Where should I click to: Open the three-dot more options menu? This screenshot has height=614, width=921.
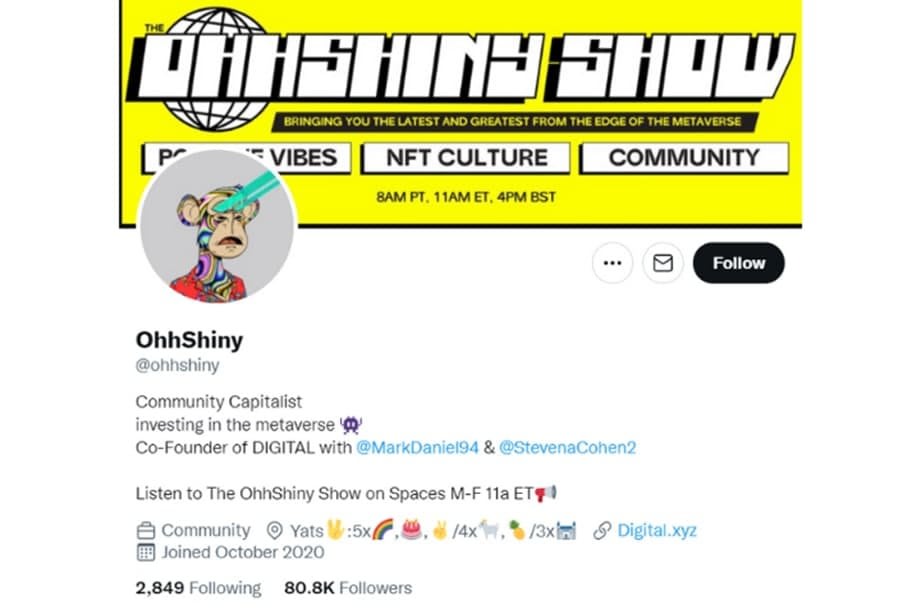pos(612,263)
